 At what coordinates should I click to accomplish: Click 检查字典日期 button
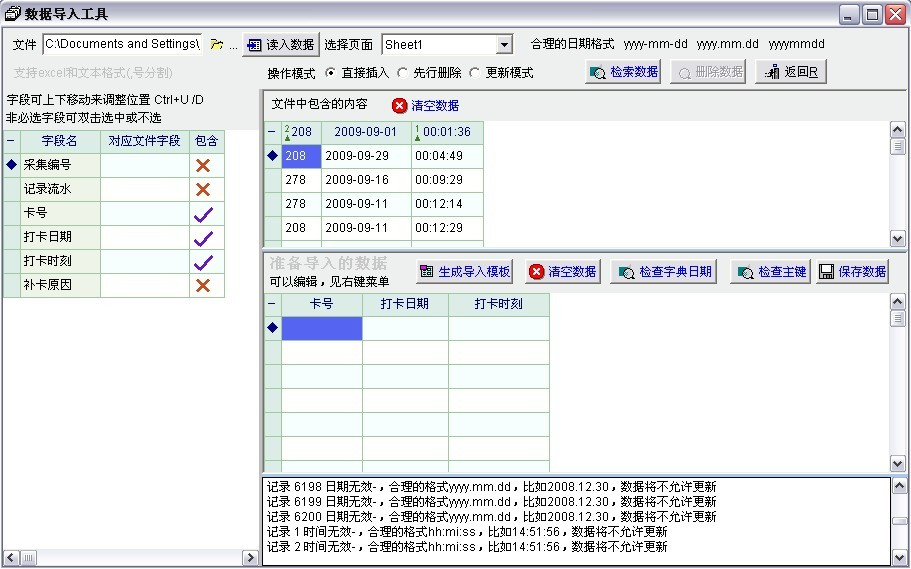[665, 272]
